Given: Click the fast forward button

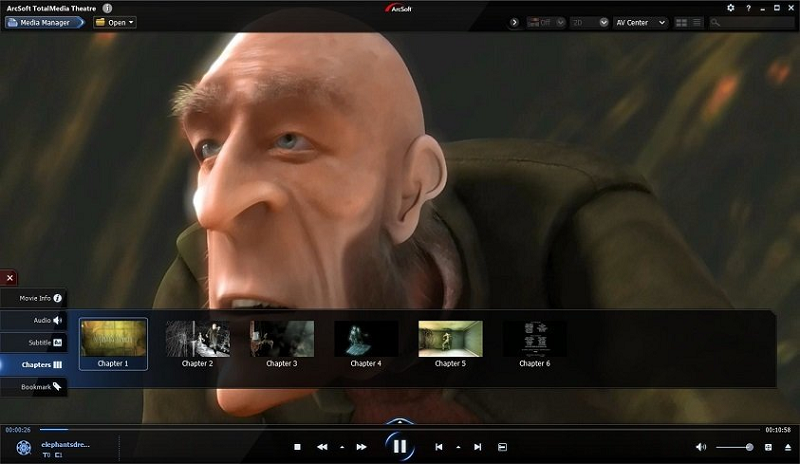Looking at the screenshot, I should pos(361,447).
